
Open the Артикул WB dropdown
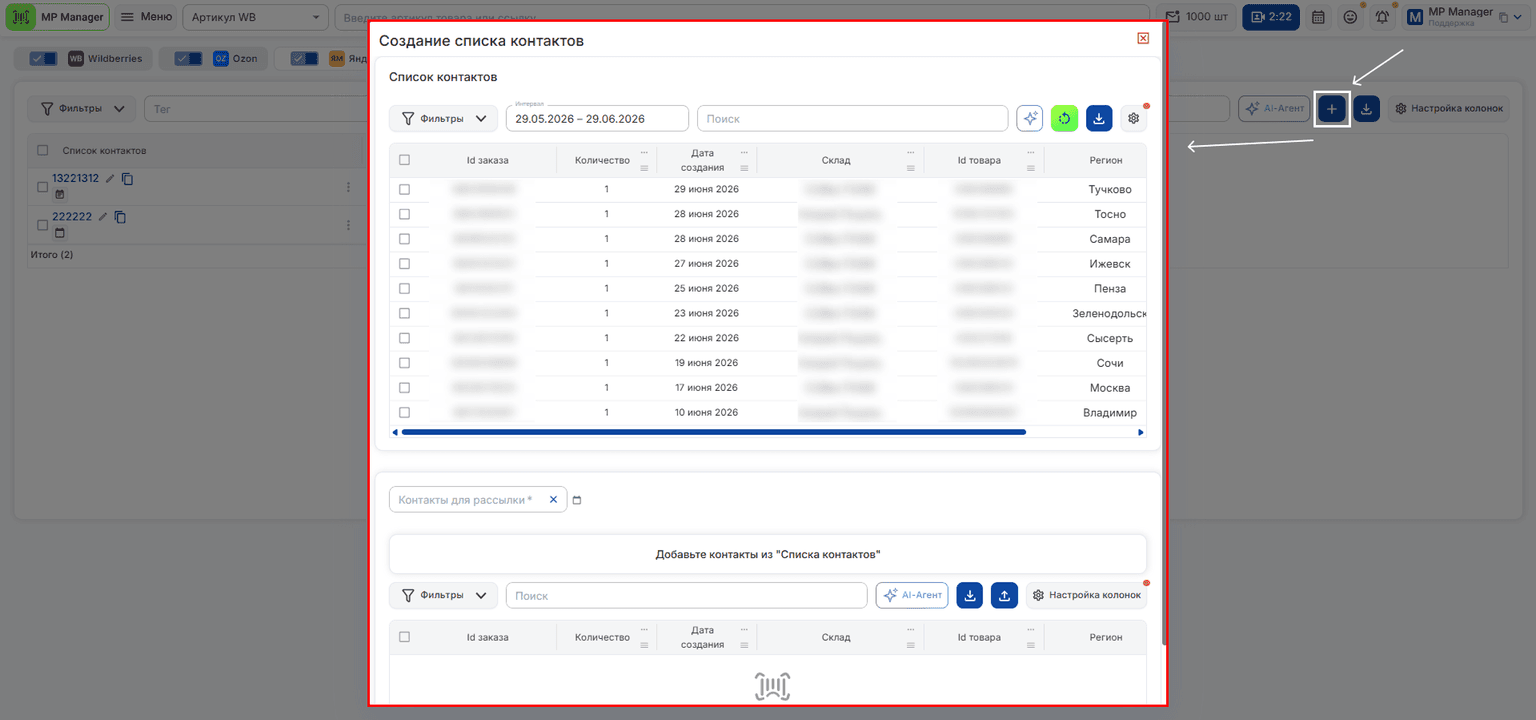tap(256, 17)
